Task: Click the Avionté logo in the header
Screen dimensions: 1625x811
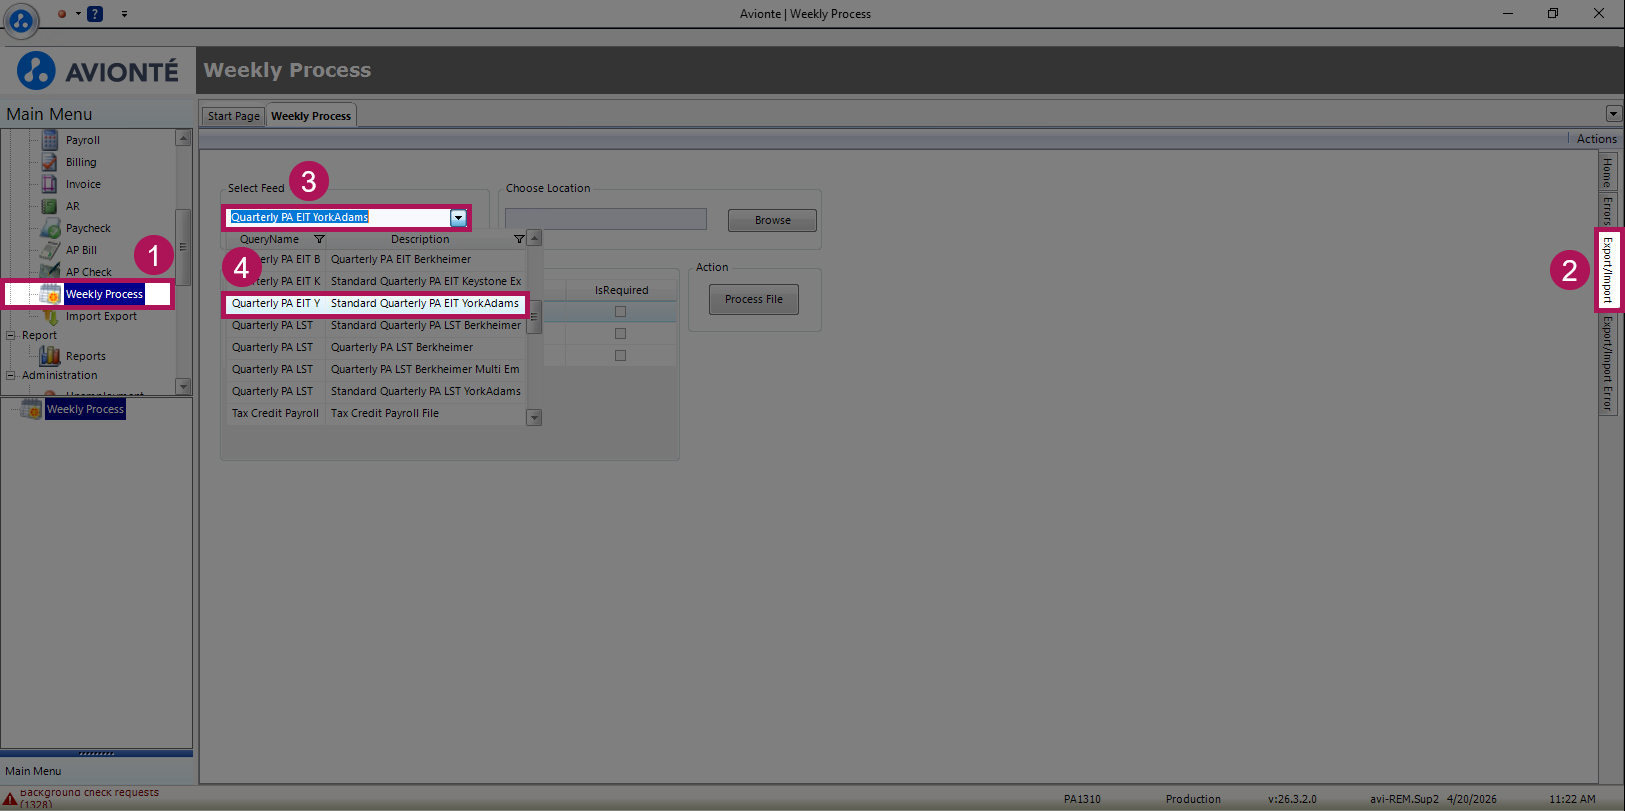Action: (x=98, y=71)
